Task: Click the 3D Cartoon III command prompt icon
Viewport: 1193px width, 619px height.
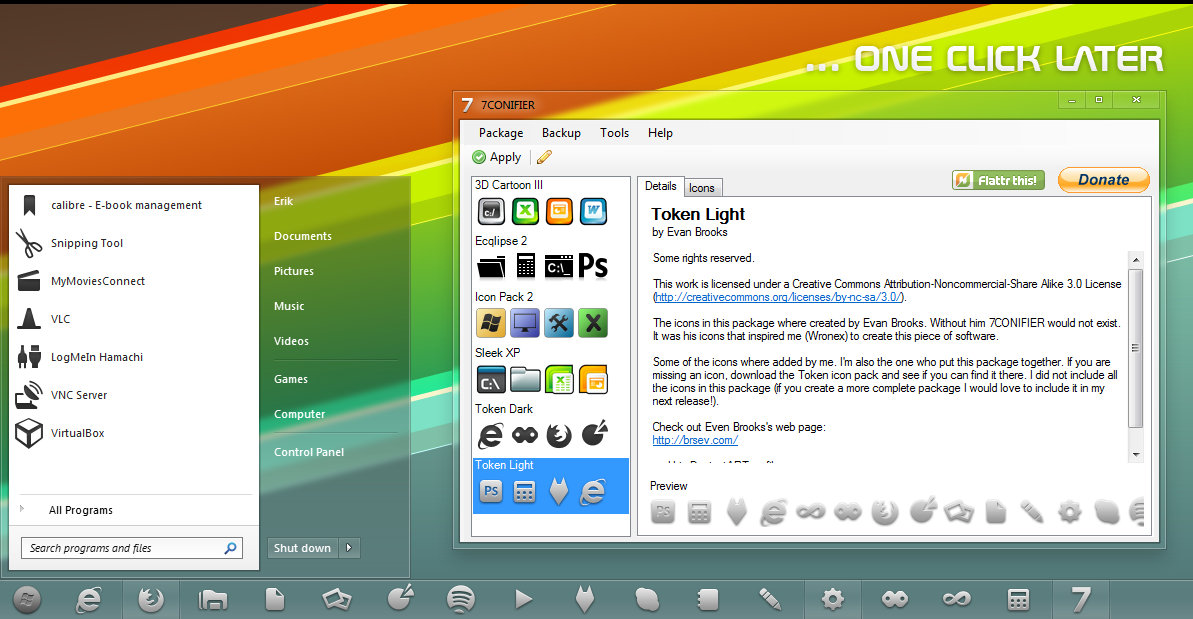Action: (x=491, y=211)
